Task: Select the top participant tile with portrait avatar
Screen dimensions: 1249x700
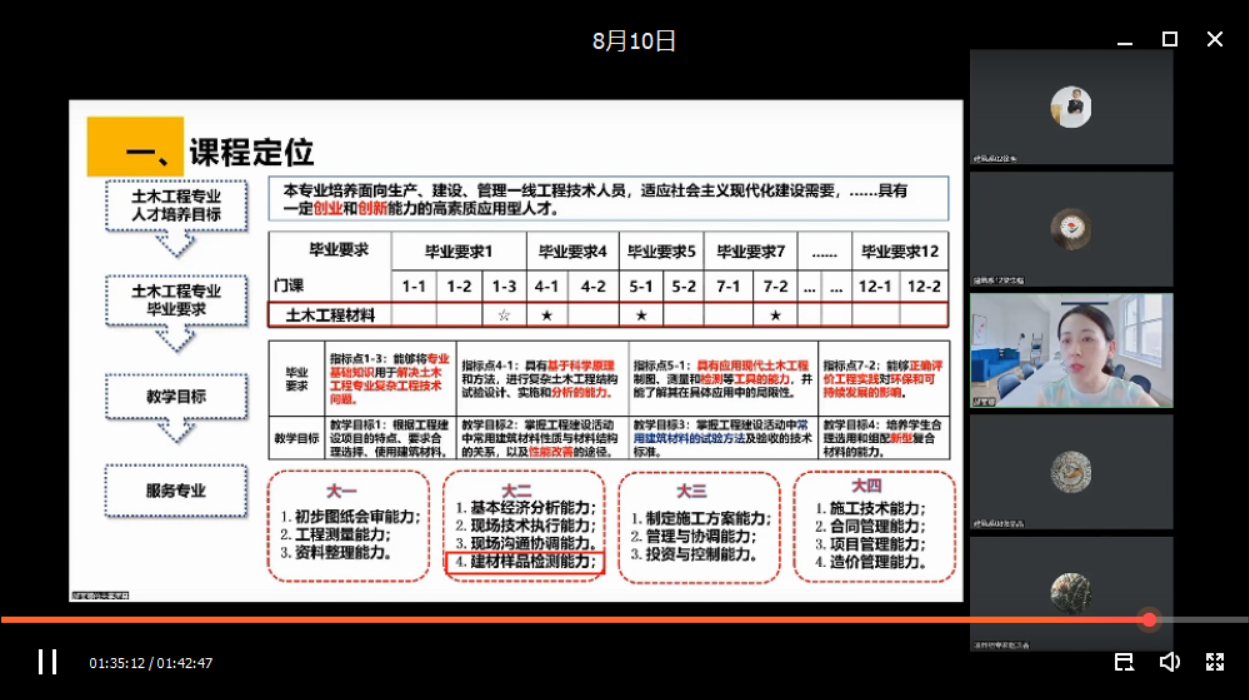Action: [1071, 108]
